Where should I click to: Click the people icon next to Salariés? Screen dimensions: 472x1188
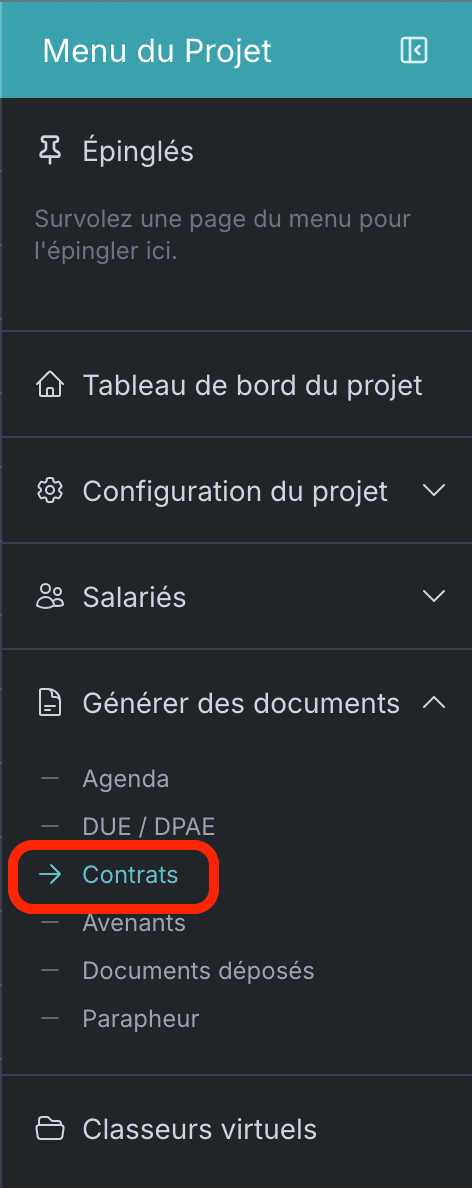pyautogui.click(x=50, y=597)
